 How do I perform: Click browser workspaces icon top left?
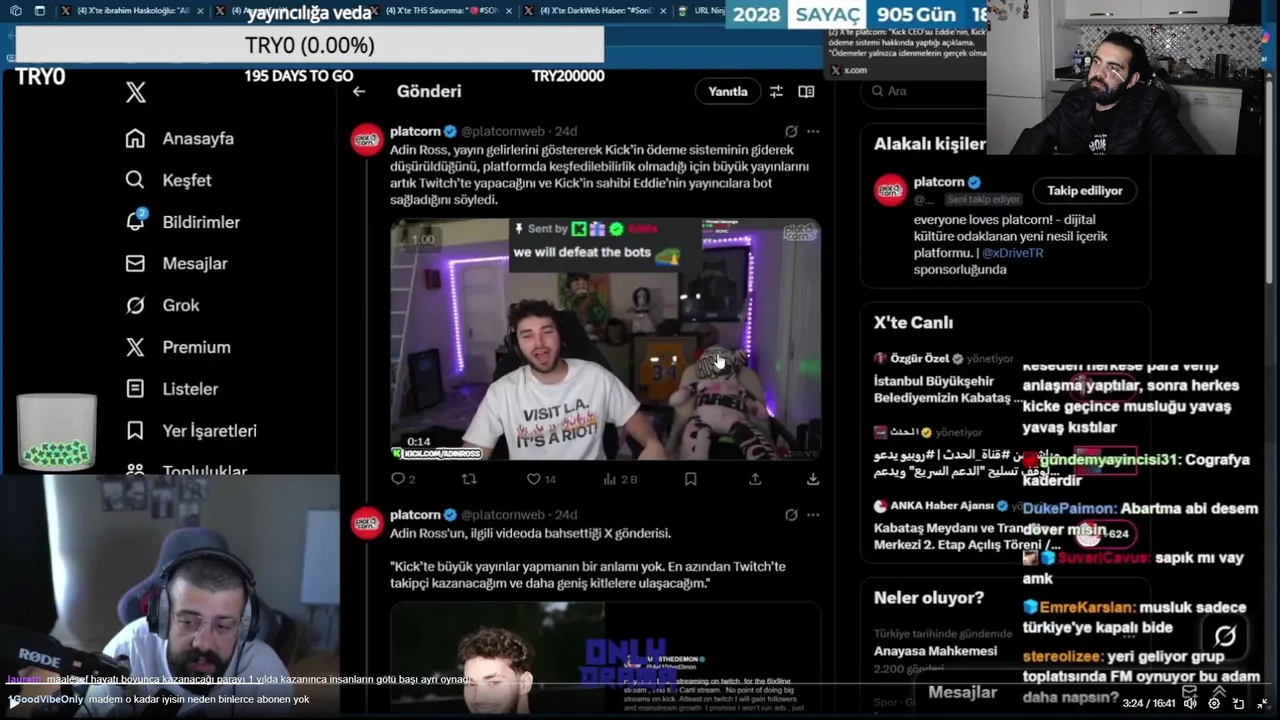pyautogui.click(x=15, y=11)
